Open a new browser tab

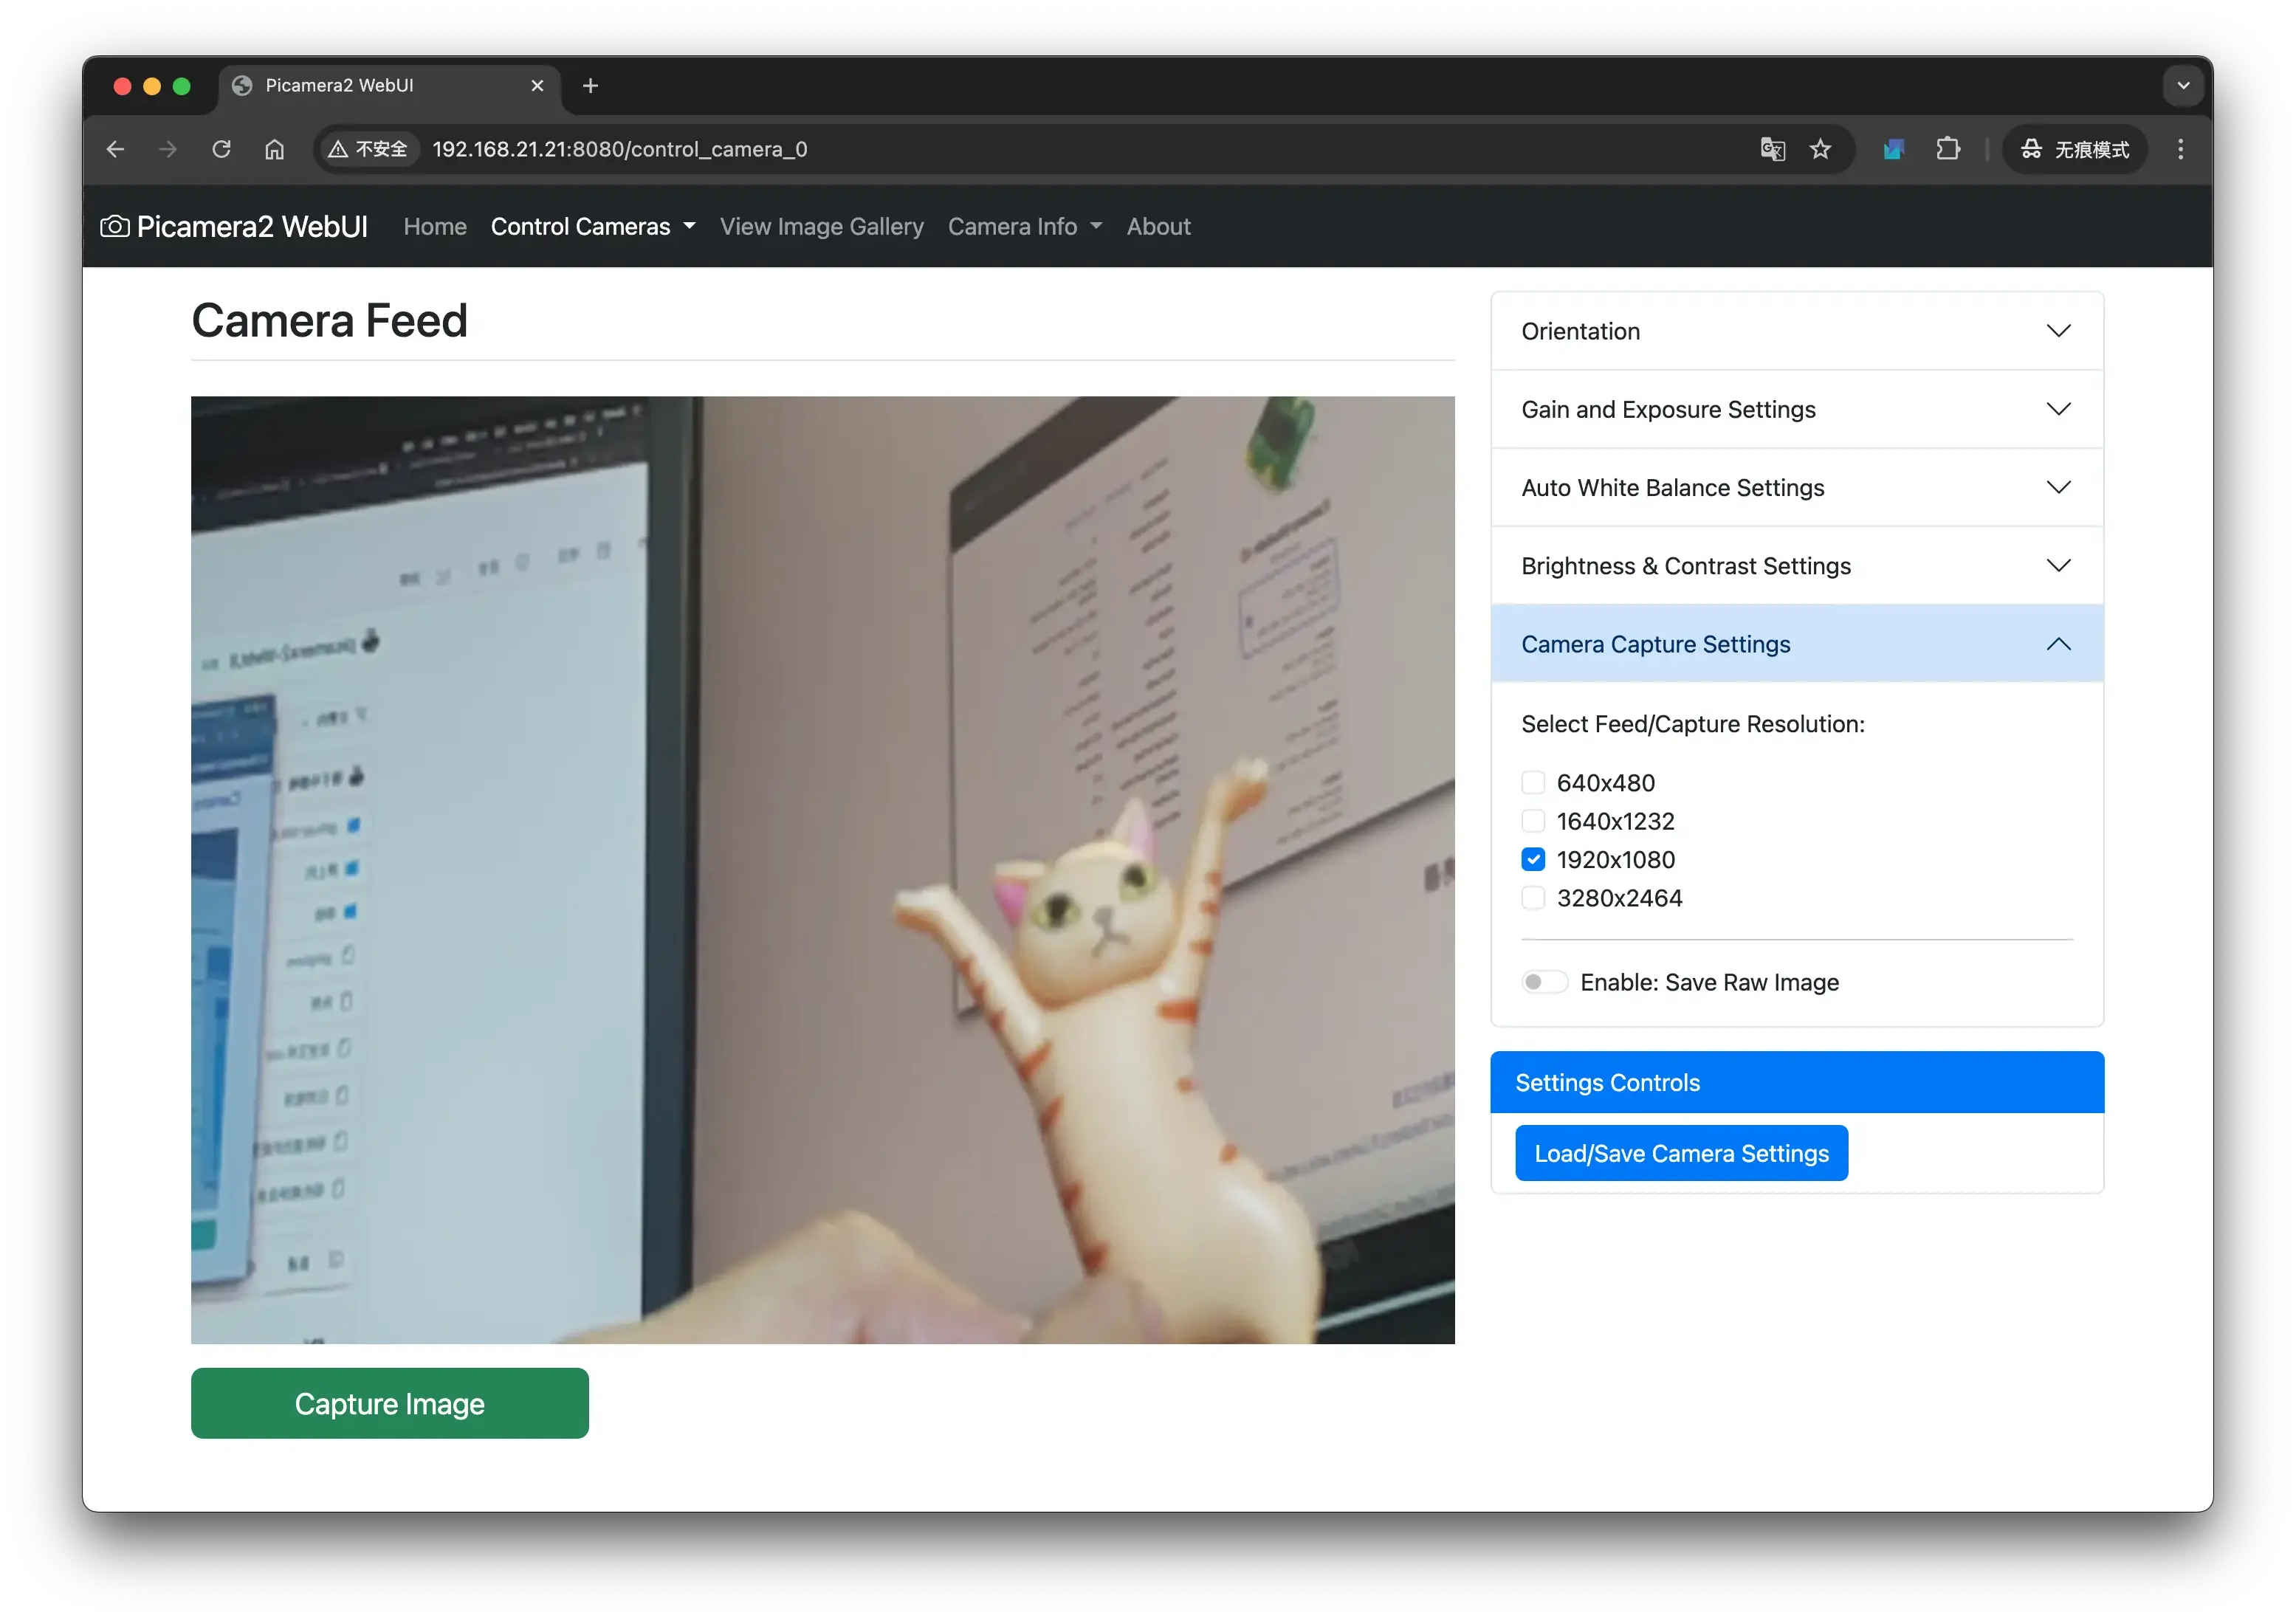[x=590, y=86]
